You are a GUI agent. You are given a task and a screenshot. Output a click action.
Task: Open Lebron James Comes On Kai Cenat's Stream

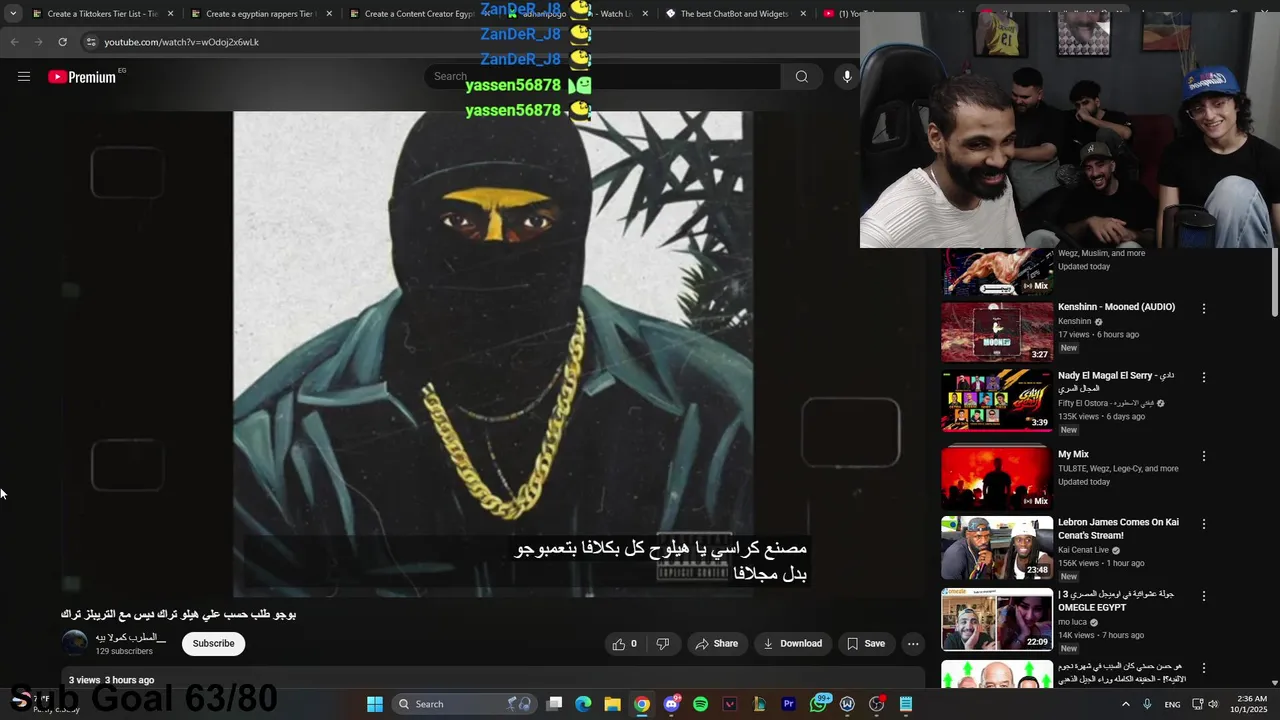click(x=1118, y=528)
